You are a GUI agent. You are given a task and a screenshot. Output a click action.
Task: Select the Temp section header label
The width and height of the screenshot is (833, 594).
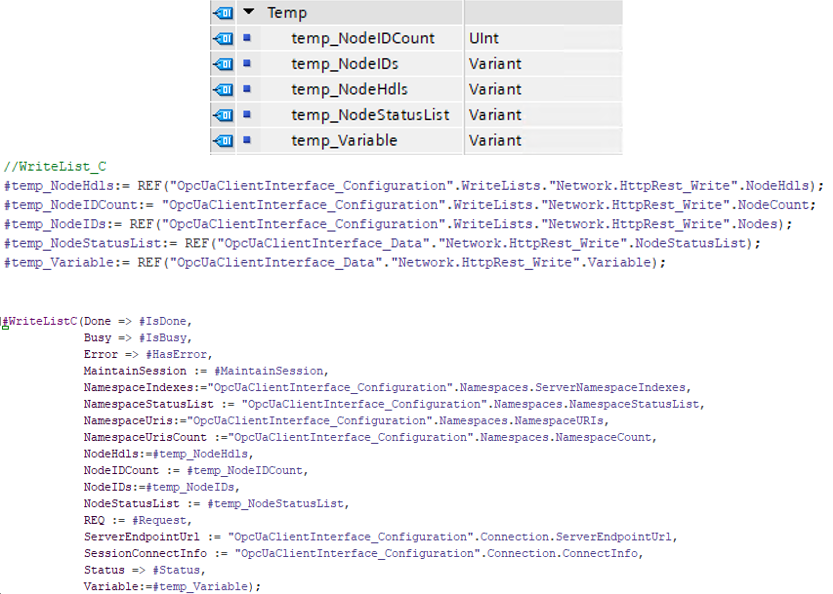[287, 13]
